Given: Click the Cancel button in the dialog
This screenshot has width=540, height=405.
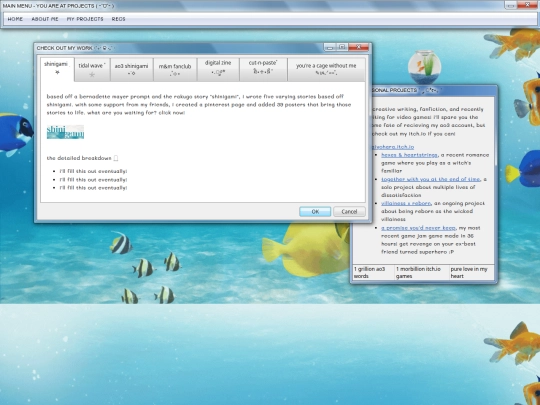Looking at the screenshot, I should (349, 211).
